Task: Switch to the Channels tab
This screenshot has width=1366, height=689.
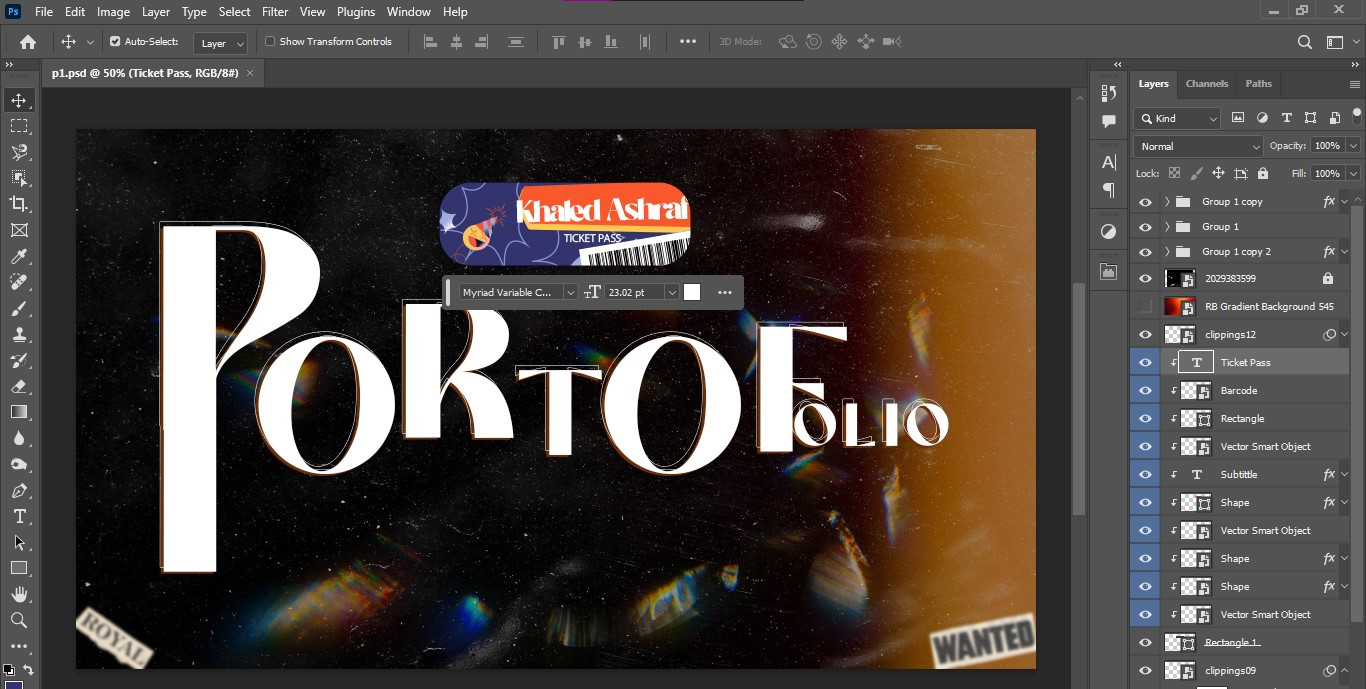Action: 1206,84
